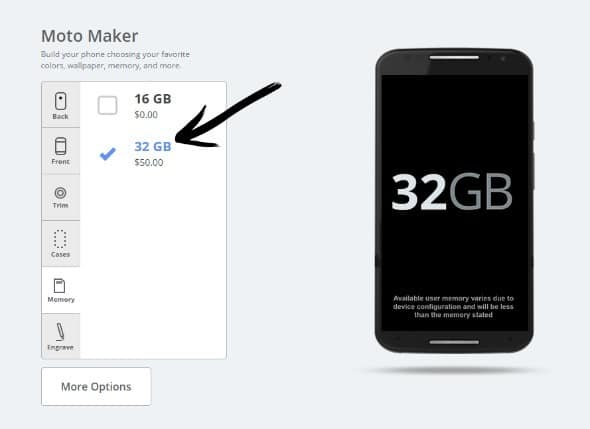Click the $0.00 price text

(146, 115)
